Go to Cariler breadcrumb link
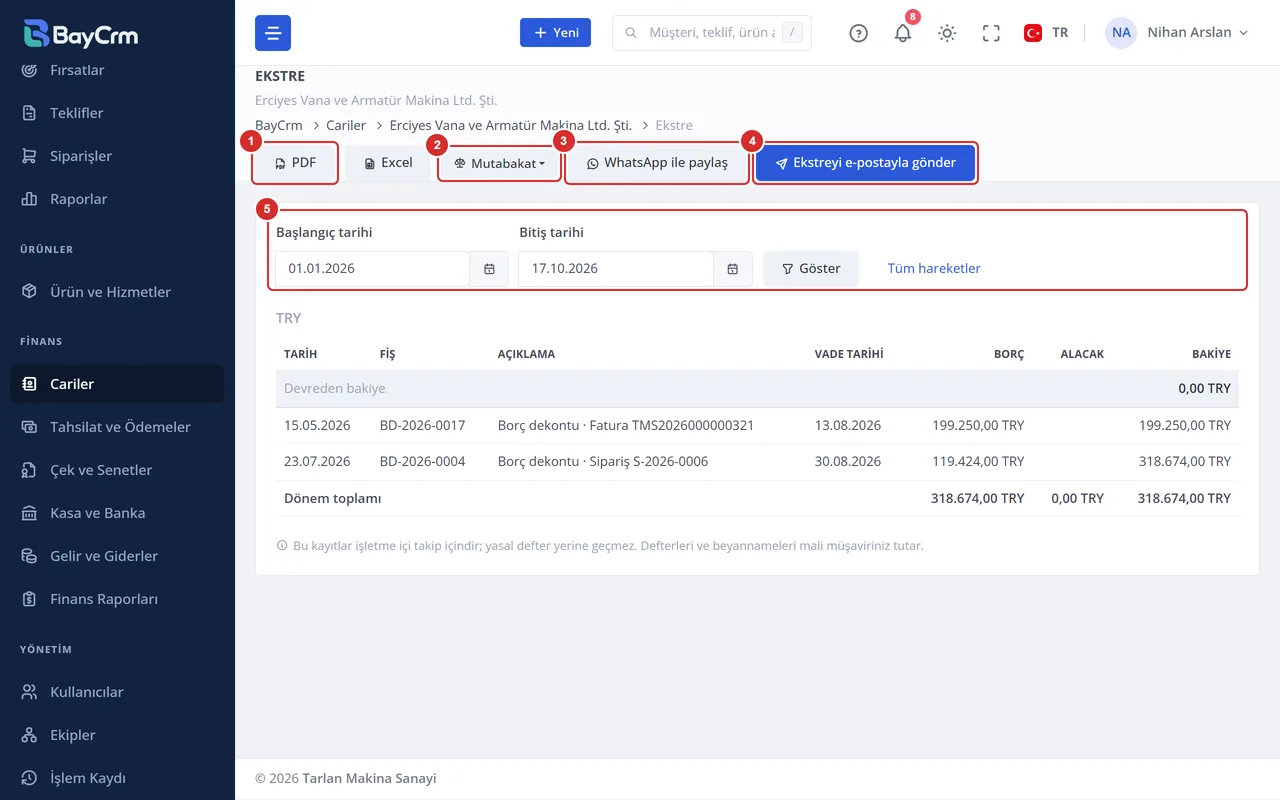The width and height of the screenshot is (1280, 800). (346, 125)
